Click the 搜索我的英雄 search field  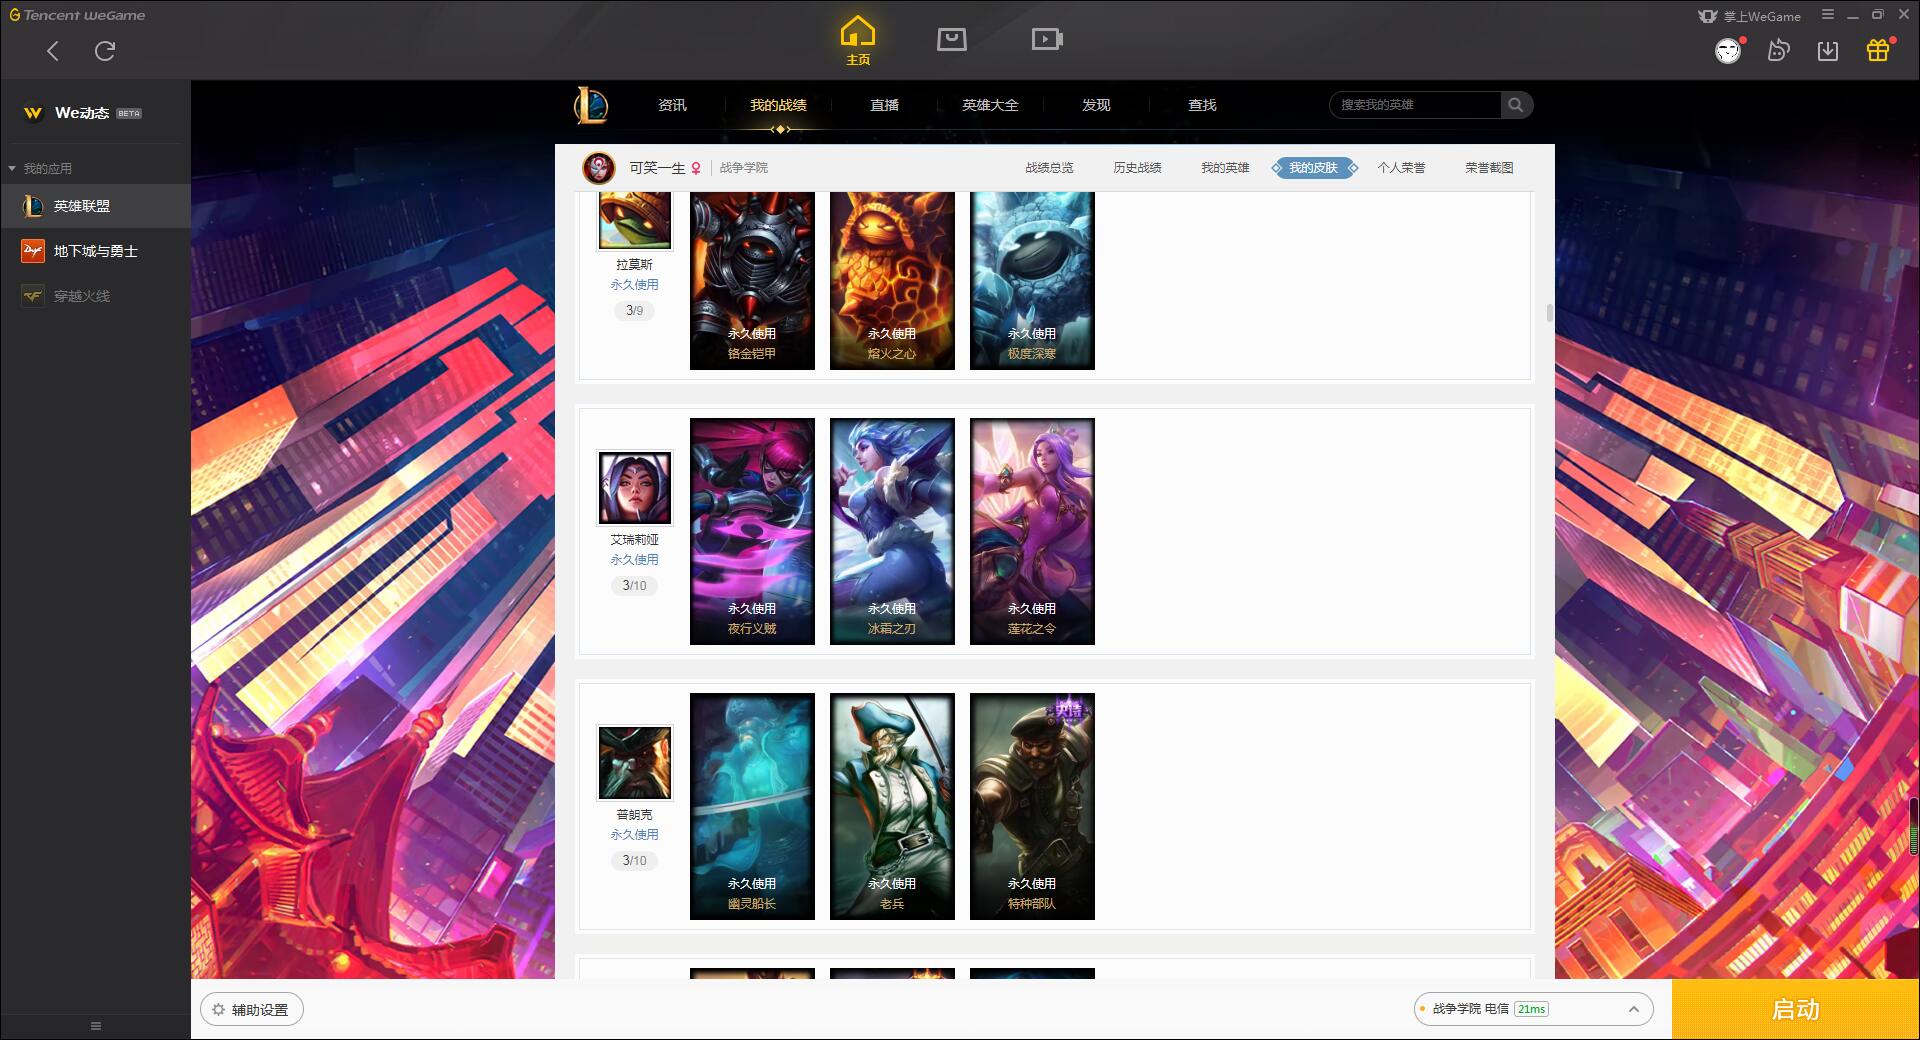click(x=1415, y=105)
